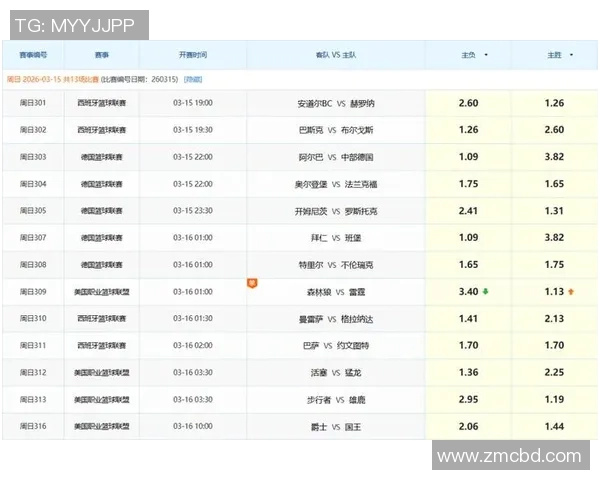Select 主胜 odds 3.82 for 周日303
This screenshot has width=600, height=480.
pos(554,157)
